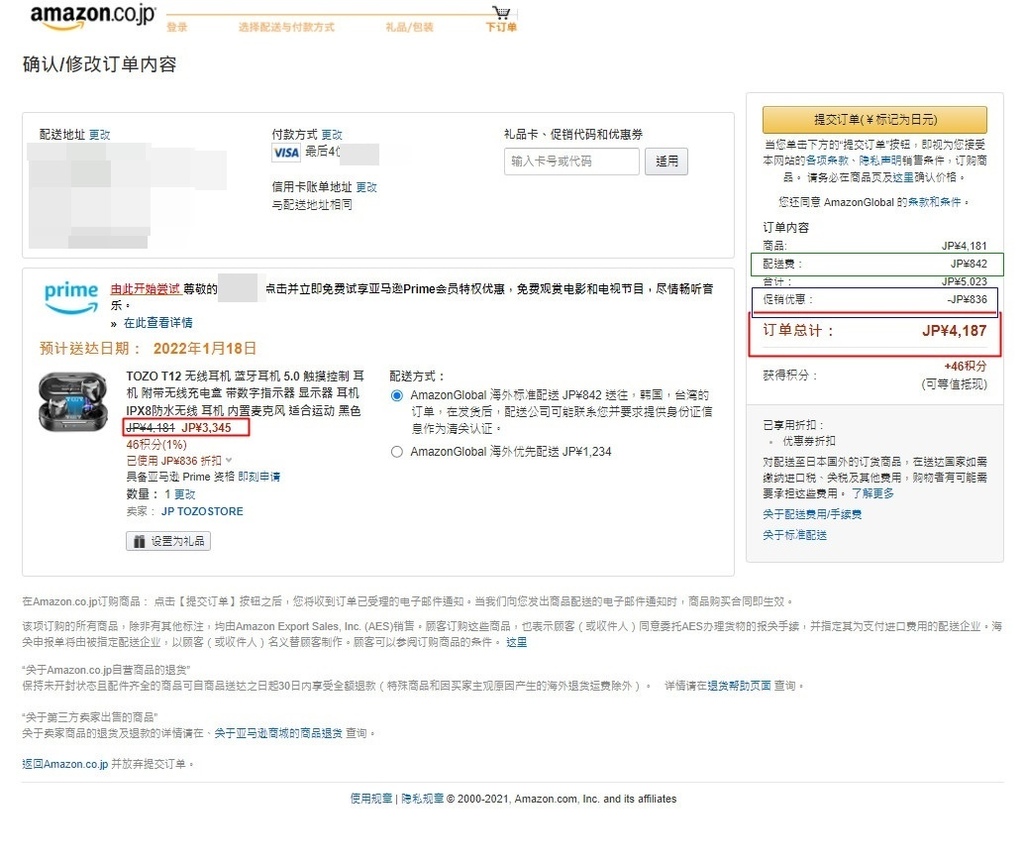Click the 下订单 step label
The height and width of the screenshot is (862, 1024).
click(x=501, y=27)
